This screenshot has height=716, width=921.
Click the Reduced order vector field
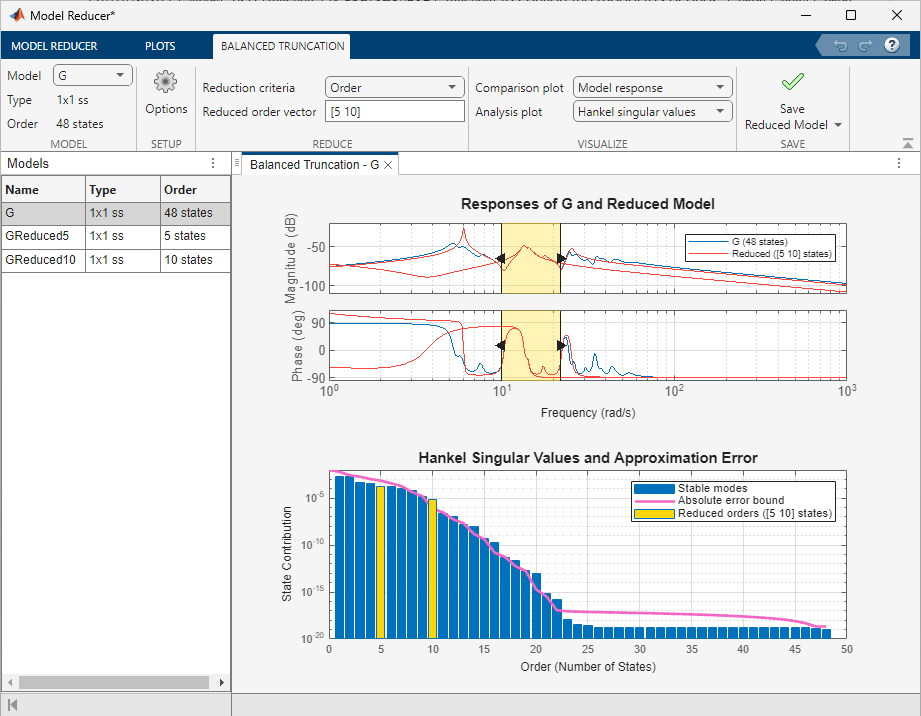click(395, 112)
